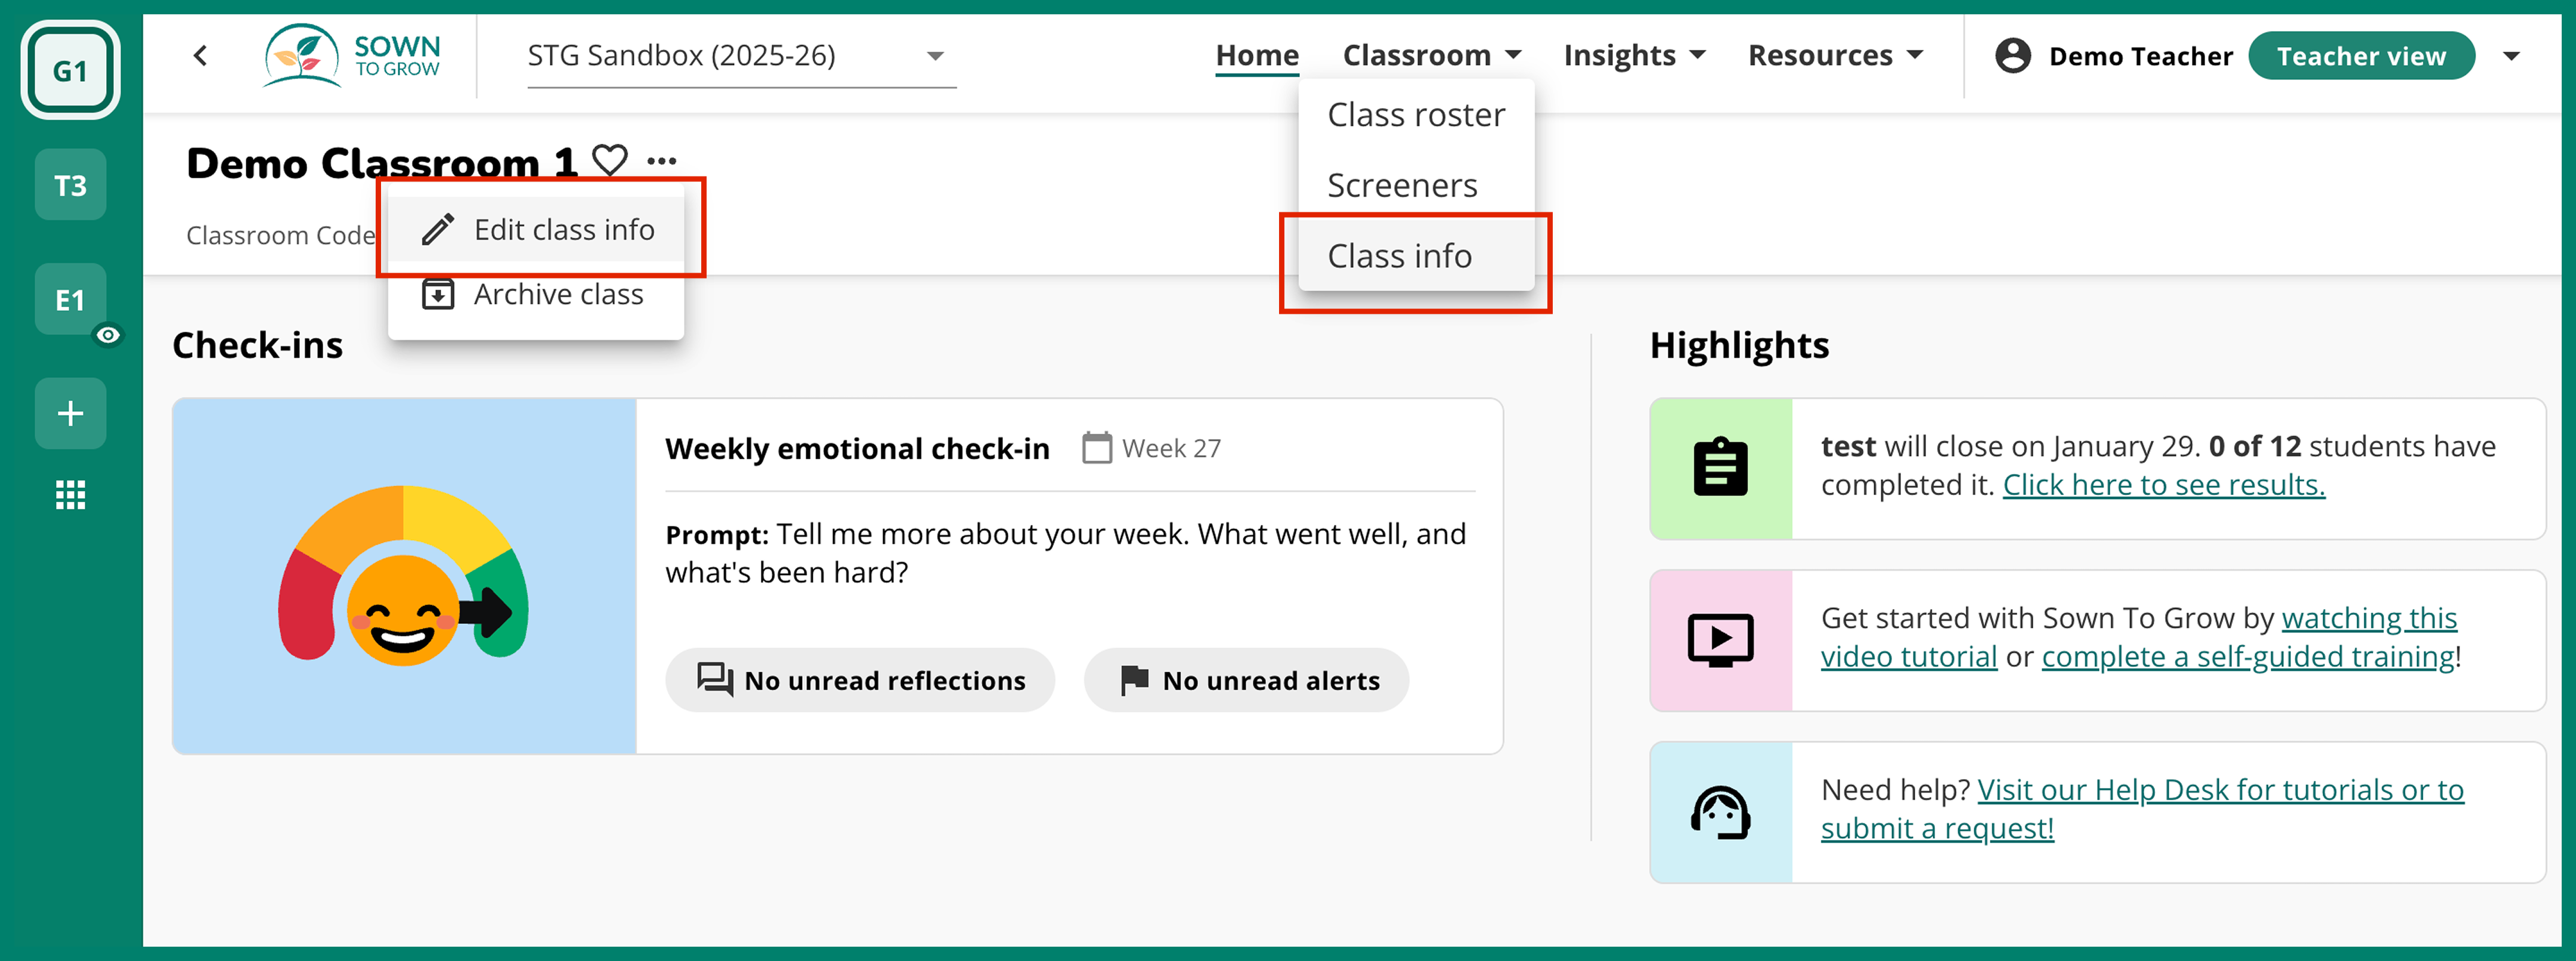
Task: Click the Sown To Grow logo
Action: tap(352, 56)
